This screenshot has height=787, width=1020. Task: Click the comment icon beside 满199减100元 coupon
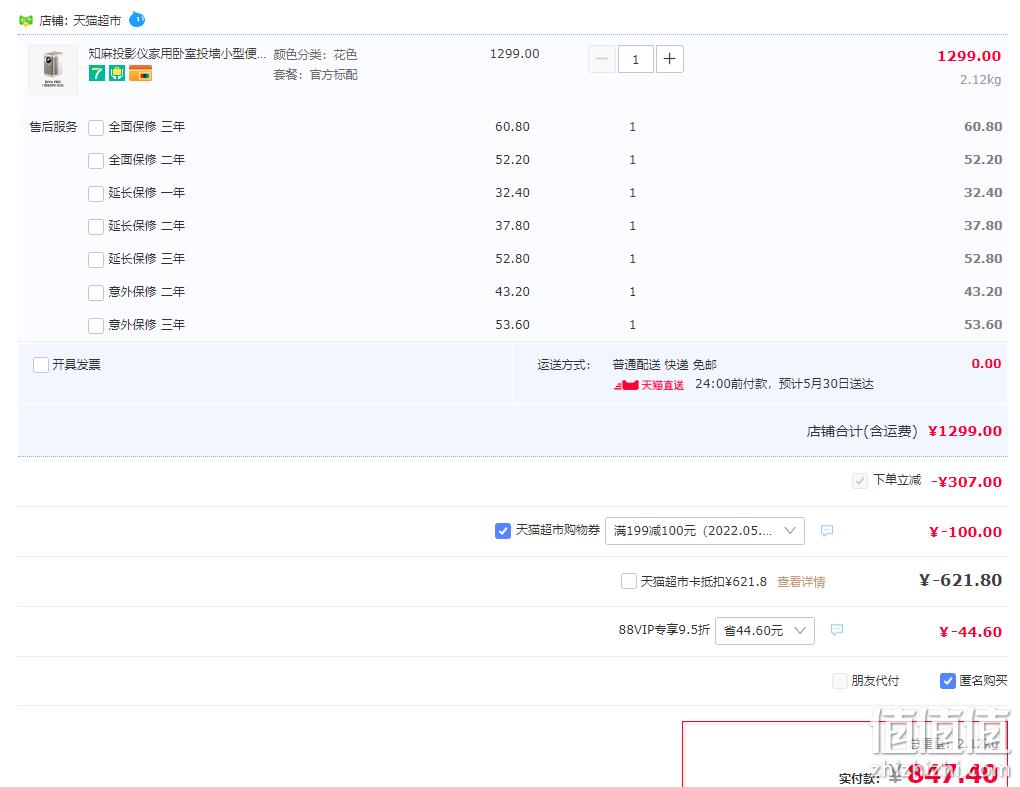[827, 531]
